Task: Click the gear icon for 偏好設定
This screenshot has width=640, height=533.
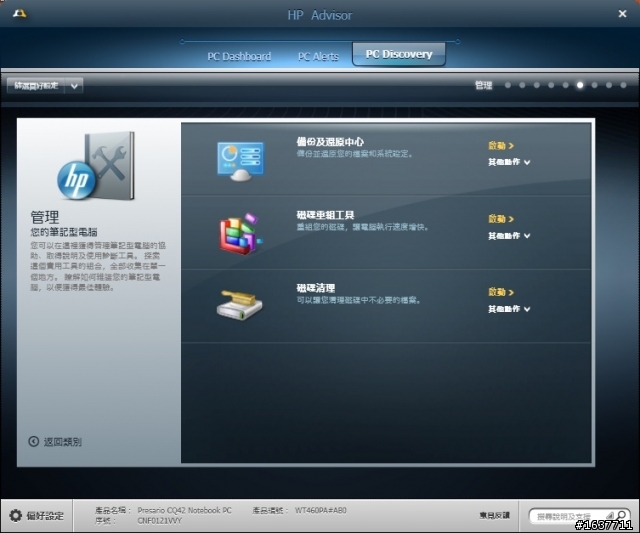Action: (16, 515)
